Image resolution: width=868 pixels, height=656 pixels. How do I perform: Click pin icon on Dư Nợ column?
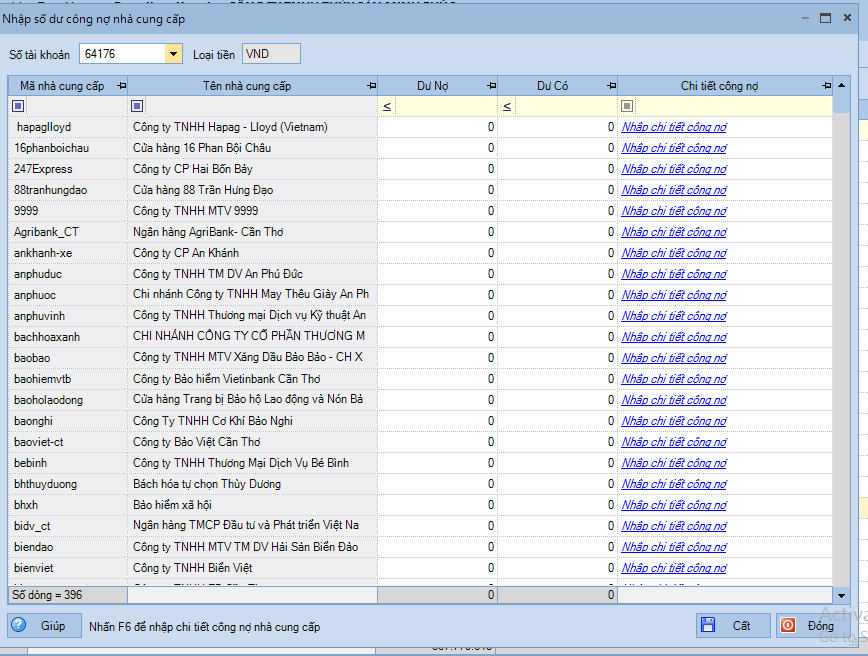491,87
